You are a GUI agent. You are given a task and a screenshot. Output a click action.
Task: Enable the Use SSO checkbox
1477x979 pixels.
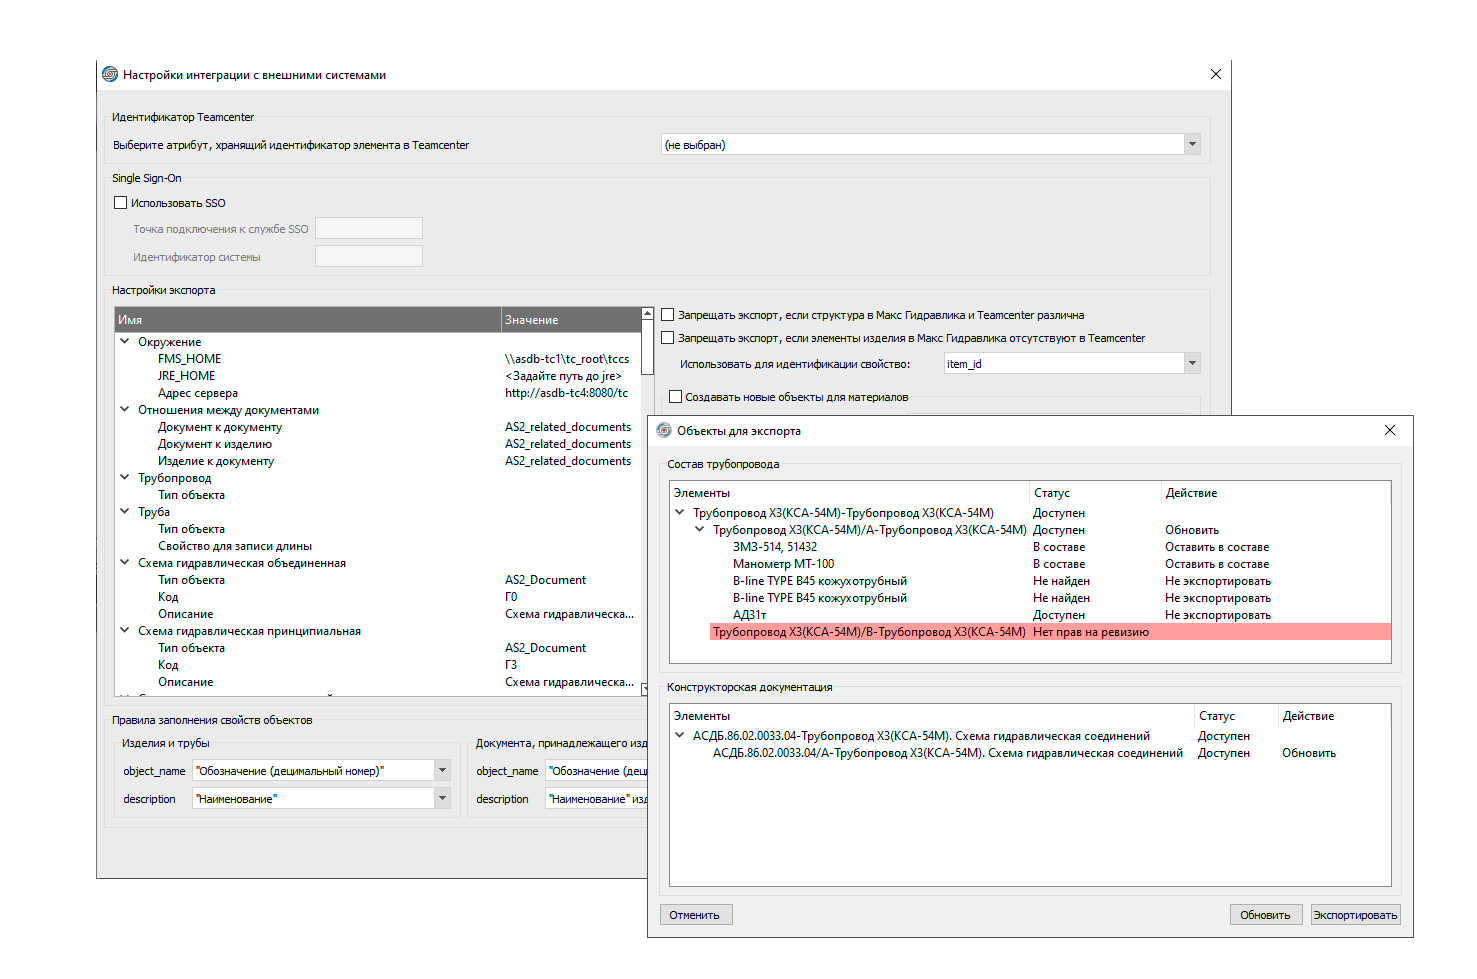pyautogui.click(x=121, y=203)
